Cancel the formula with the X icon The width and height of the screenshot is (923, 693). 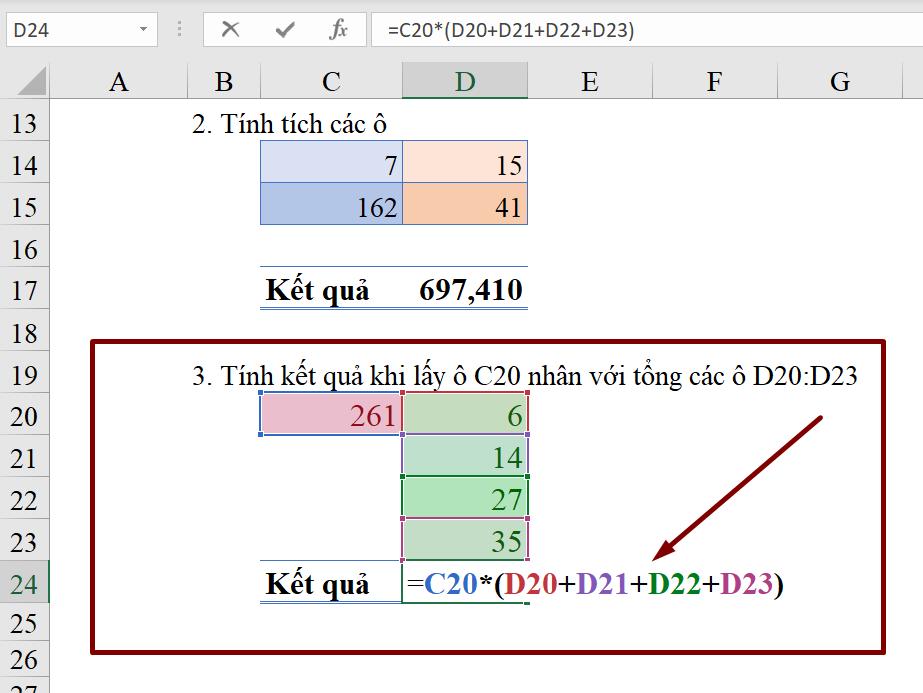[231, 29]
